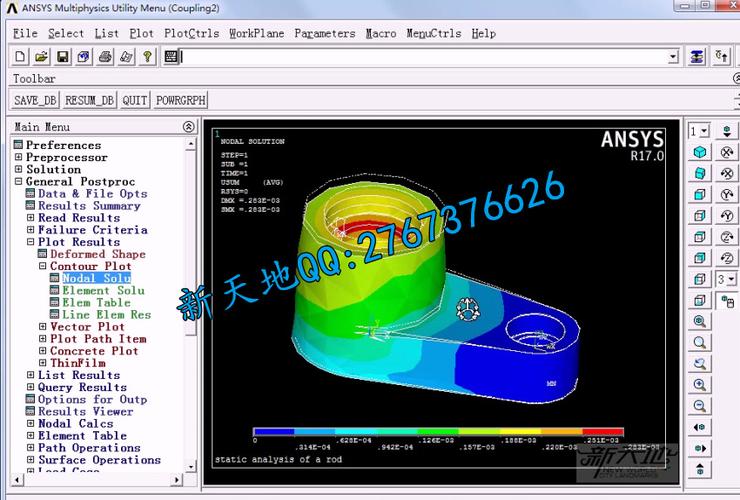The width and height of the screenshot is (740, 500).
Task: Click the New Analysis icon in the toolbar
Action: pos(21,57)
